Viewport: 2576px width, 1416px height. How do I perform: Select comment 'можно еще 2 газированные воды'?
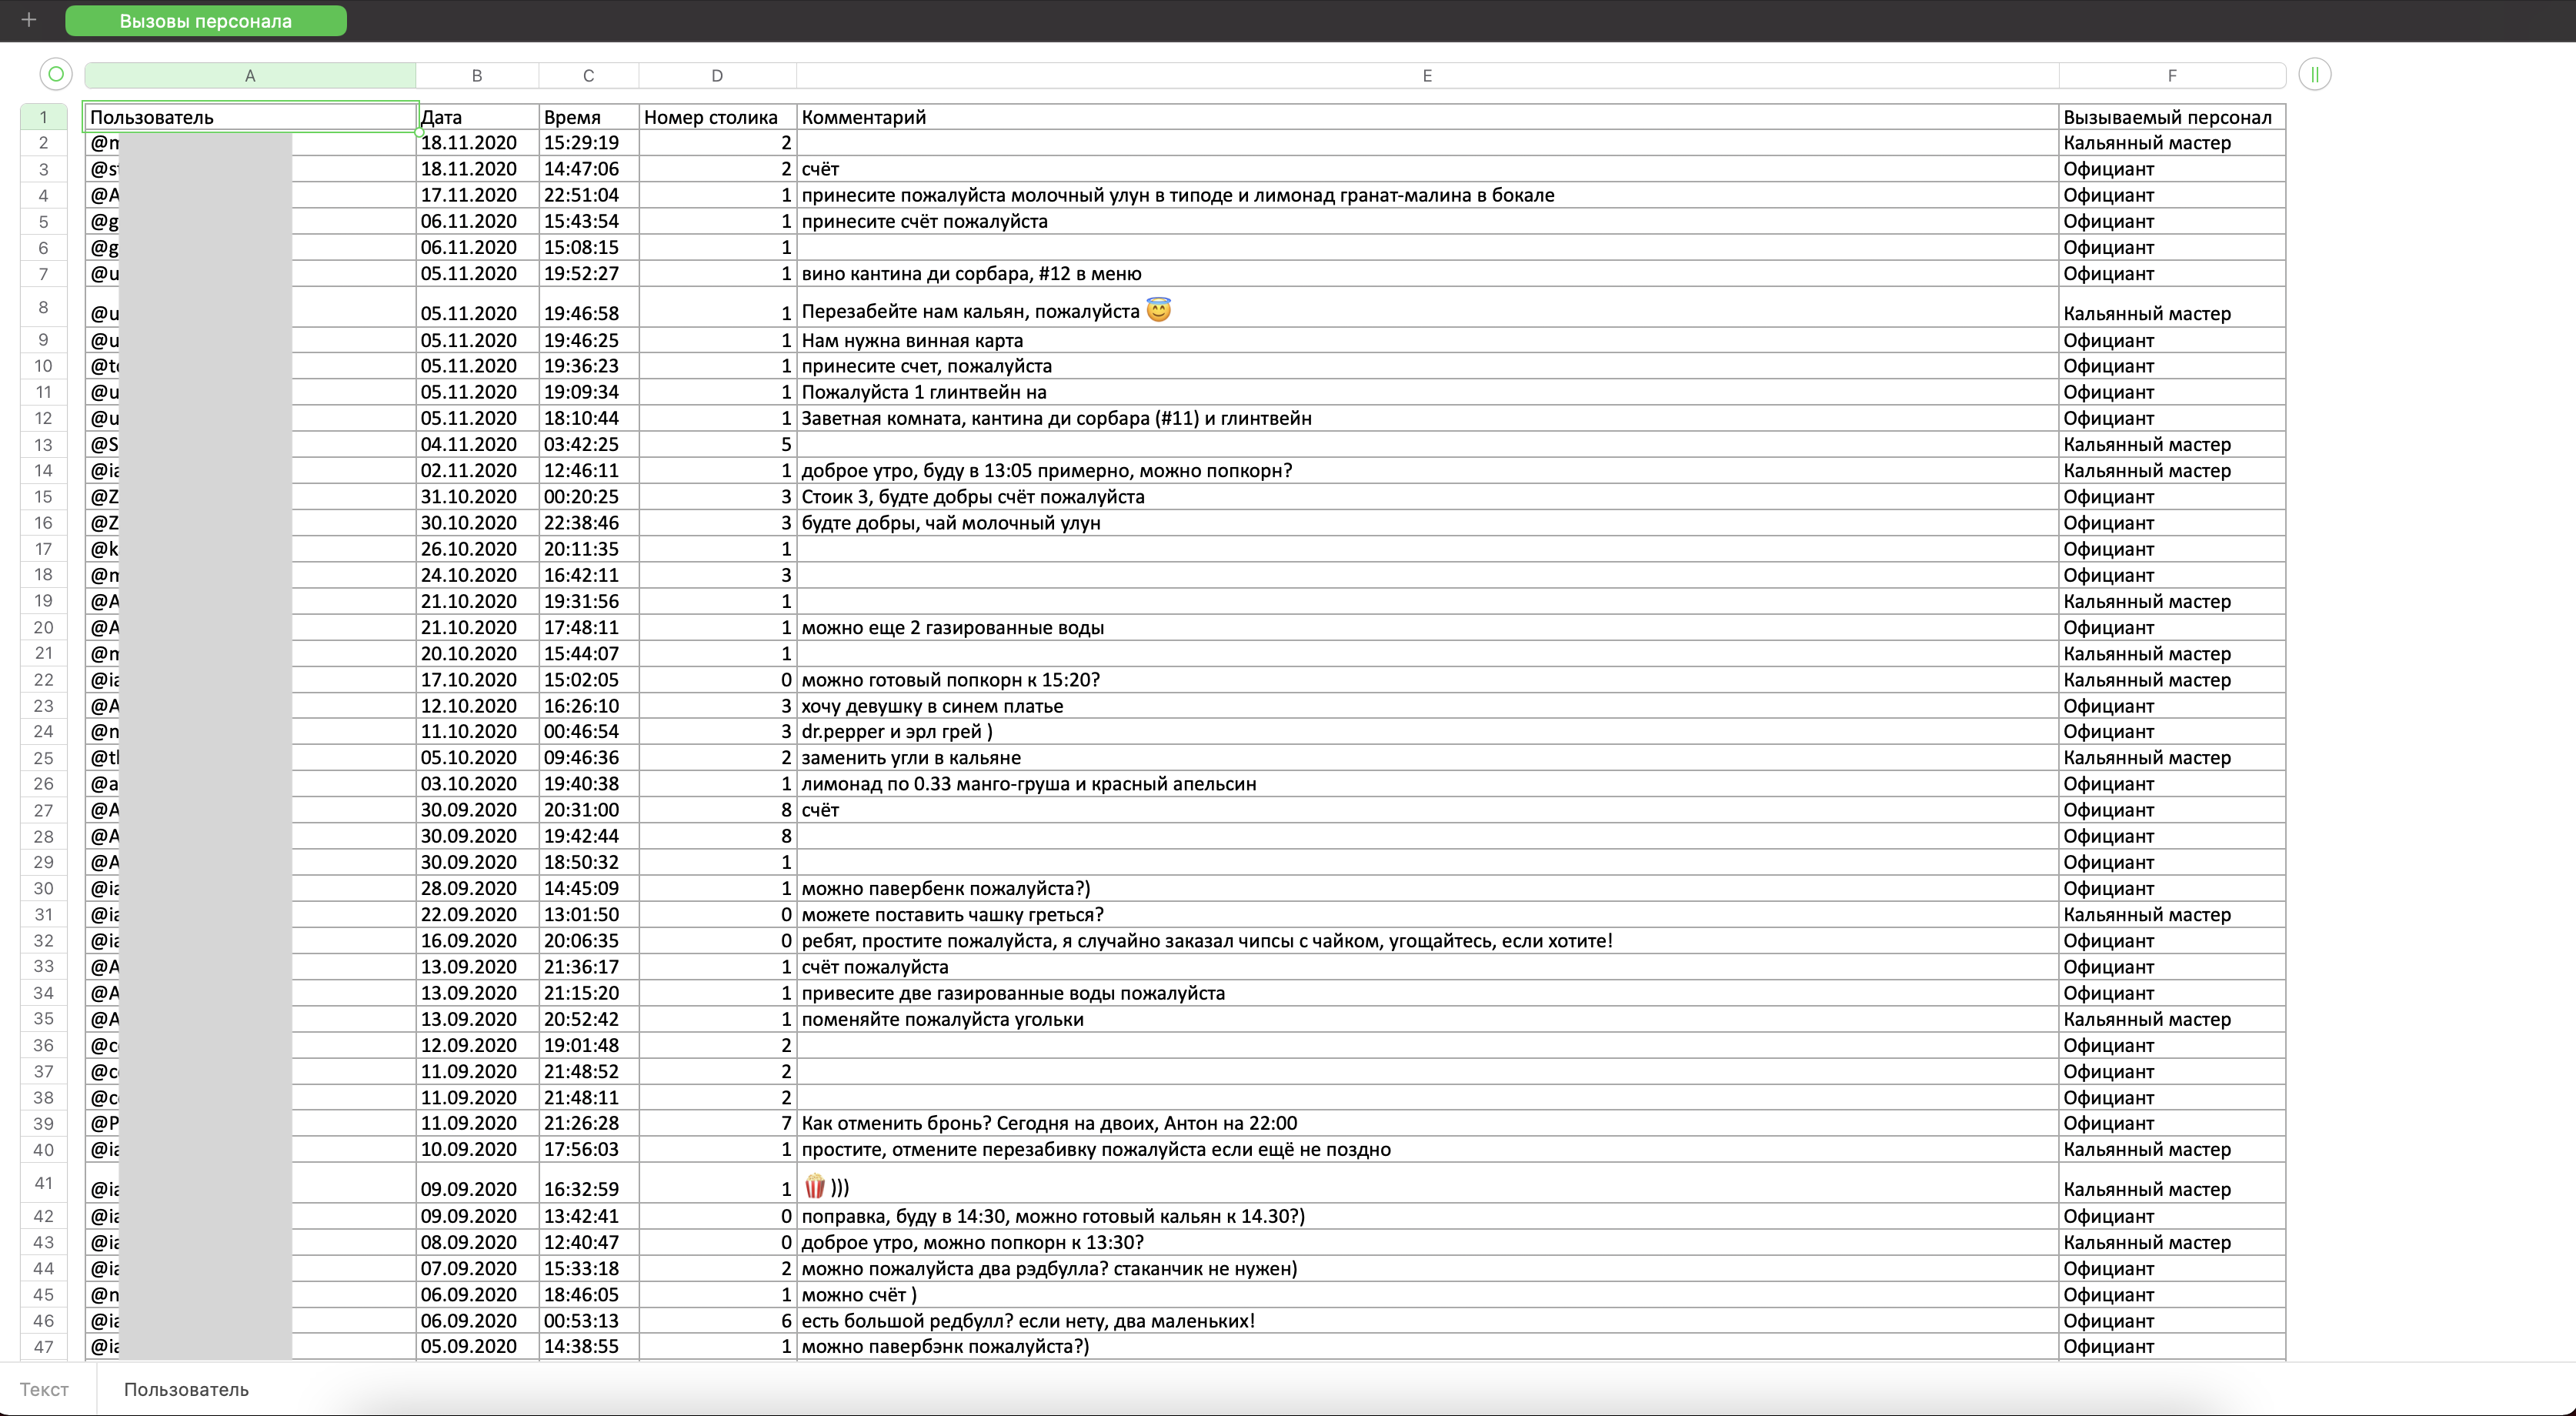pos(1427,627)
